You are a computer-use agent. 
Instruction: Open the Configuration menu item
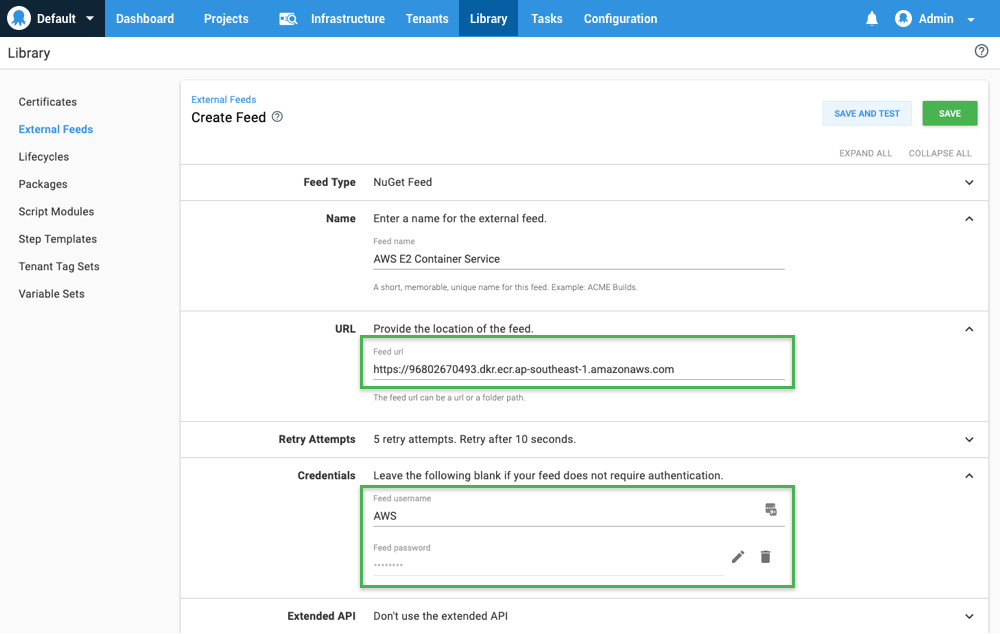click(620, 18)
